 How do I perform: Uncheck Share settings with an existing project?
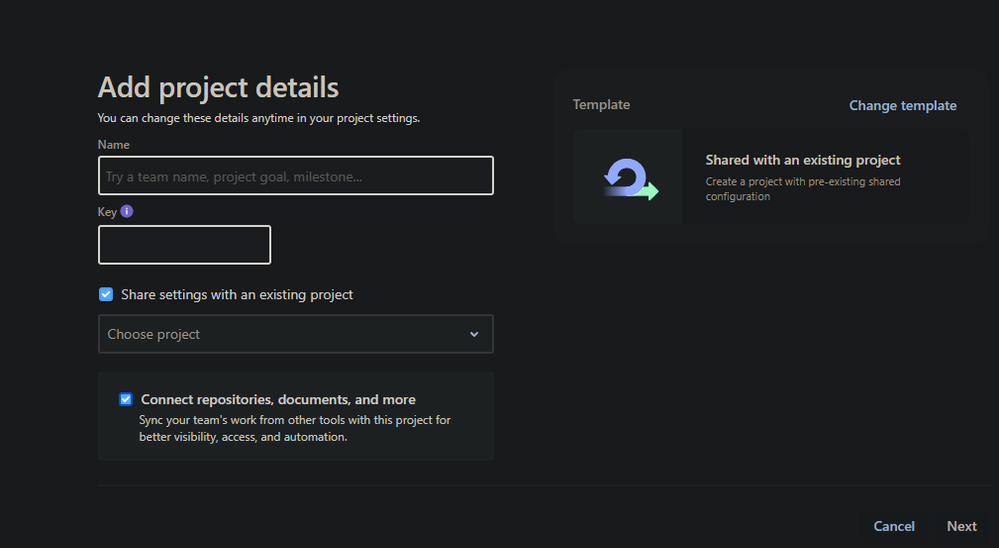click(x=106, y=294)
